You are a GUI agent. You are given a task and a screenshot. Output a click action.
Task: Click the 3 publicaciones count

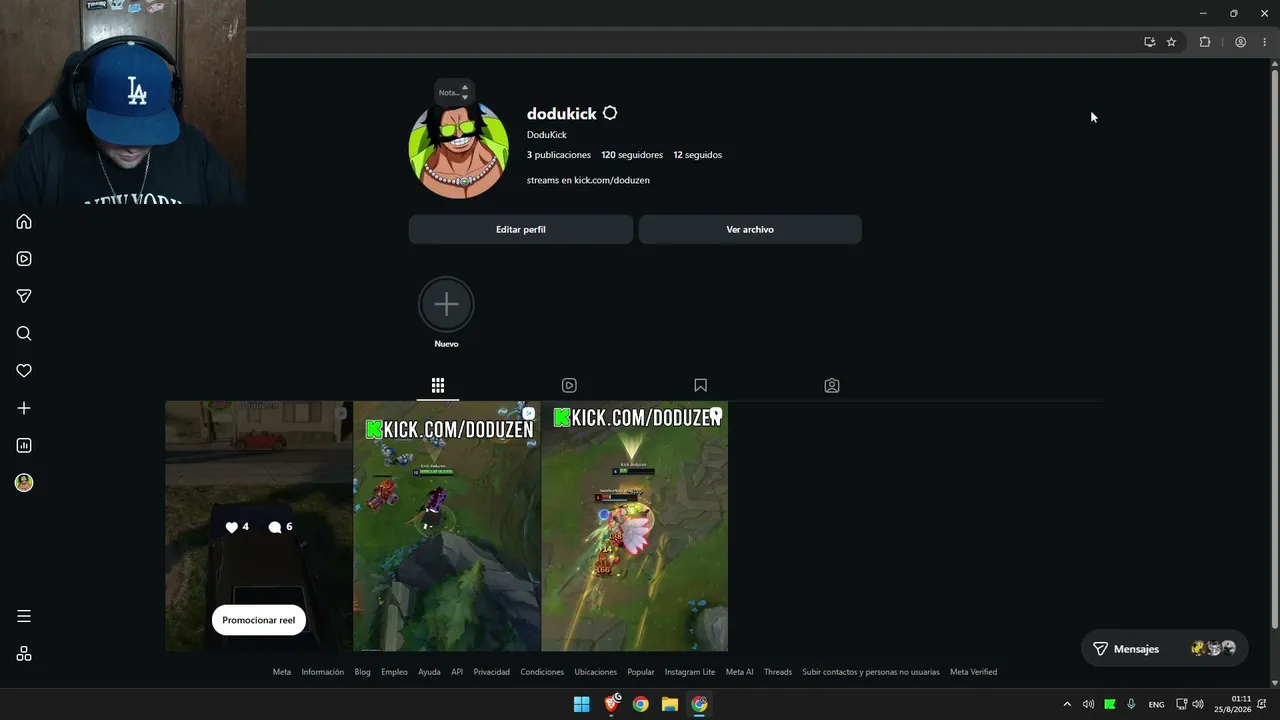pos(559,155)
